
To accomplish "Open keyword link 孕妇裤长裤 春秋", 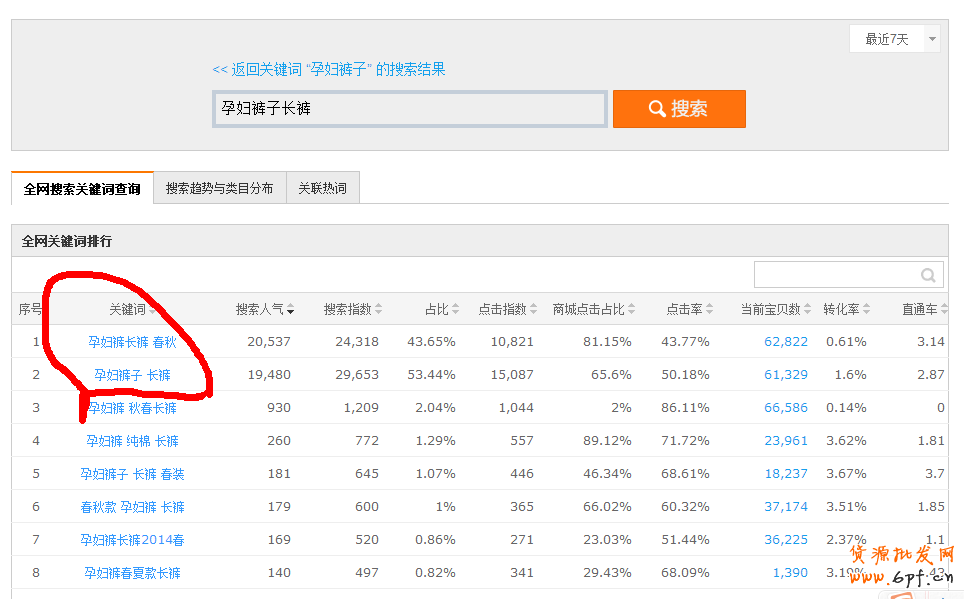I will tap(132, 342).
